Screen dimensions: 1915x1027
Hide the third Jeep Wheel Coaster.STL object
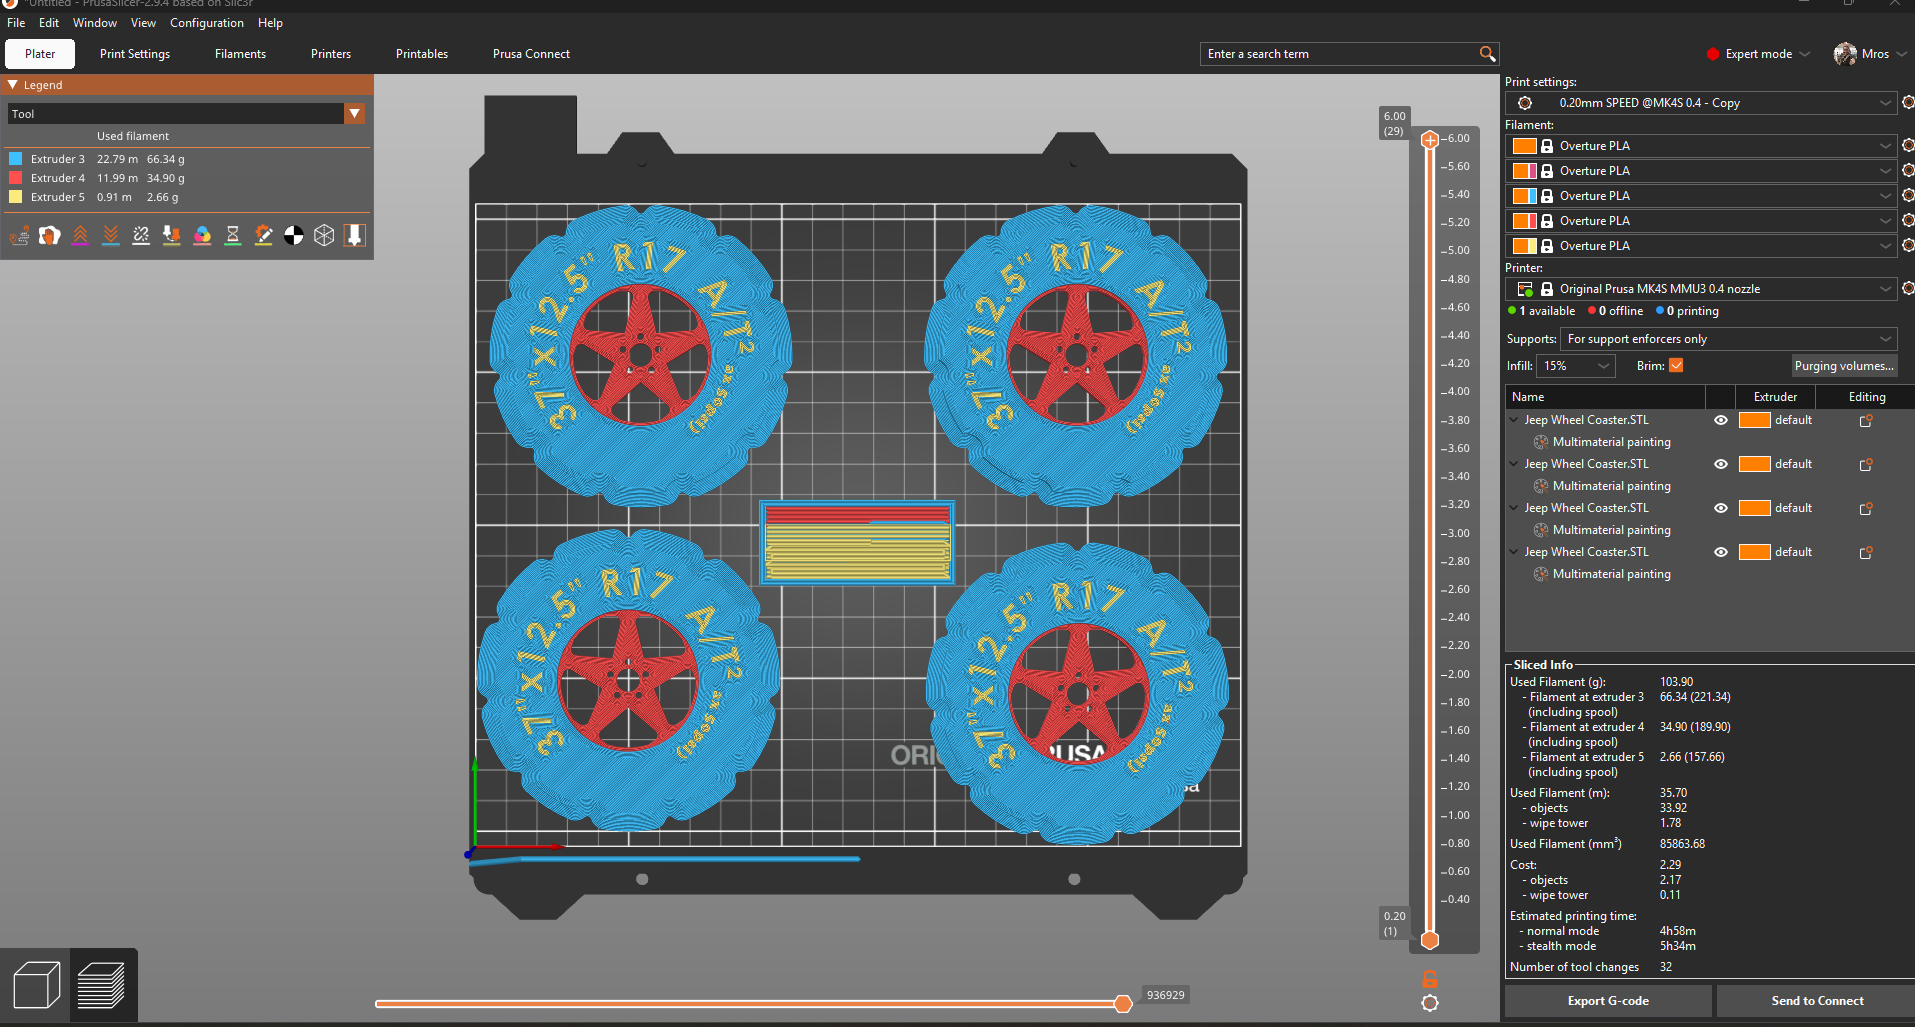pos(1721,508)
